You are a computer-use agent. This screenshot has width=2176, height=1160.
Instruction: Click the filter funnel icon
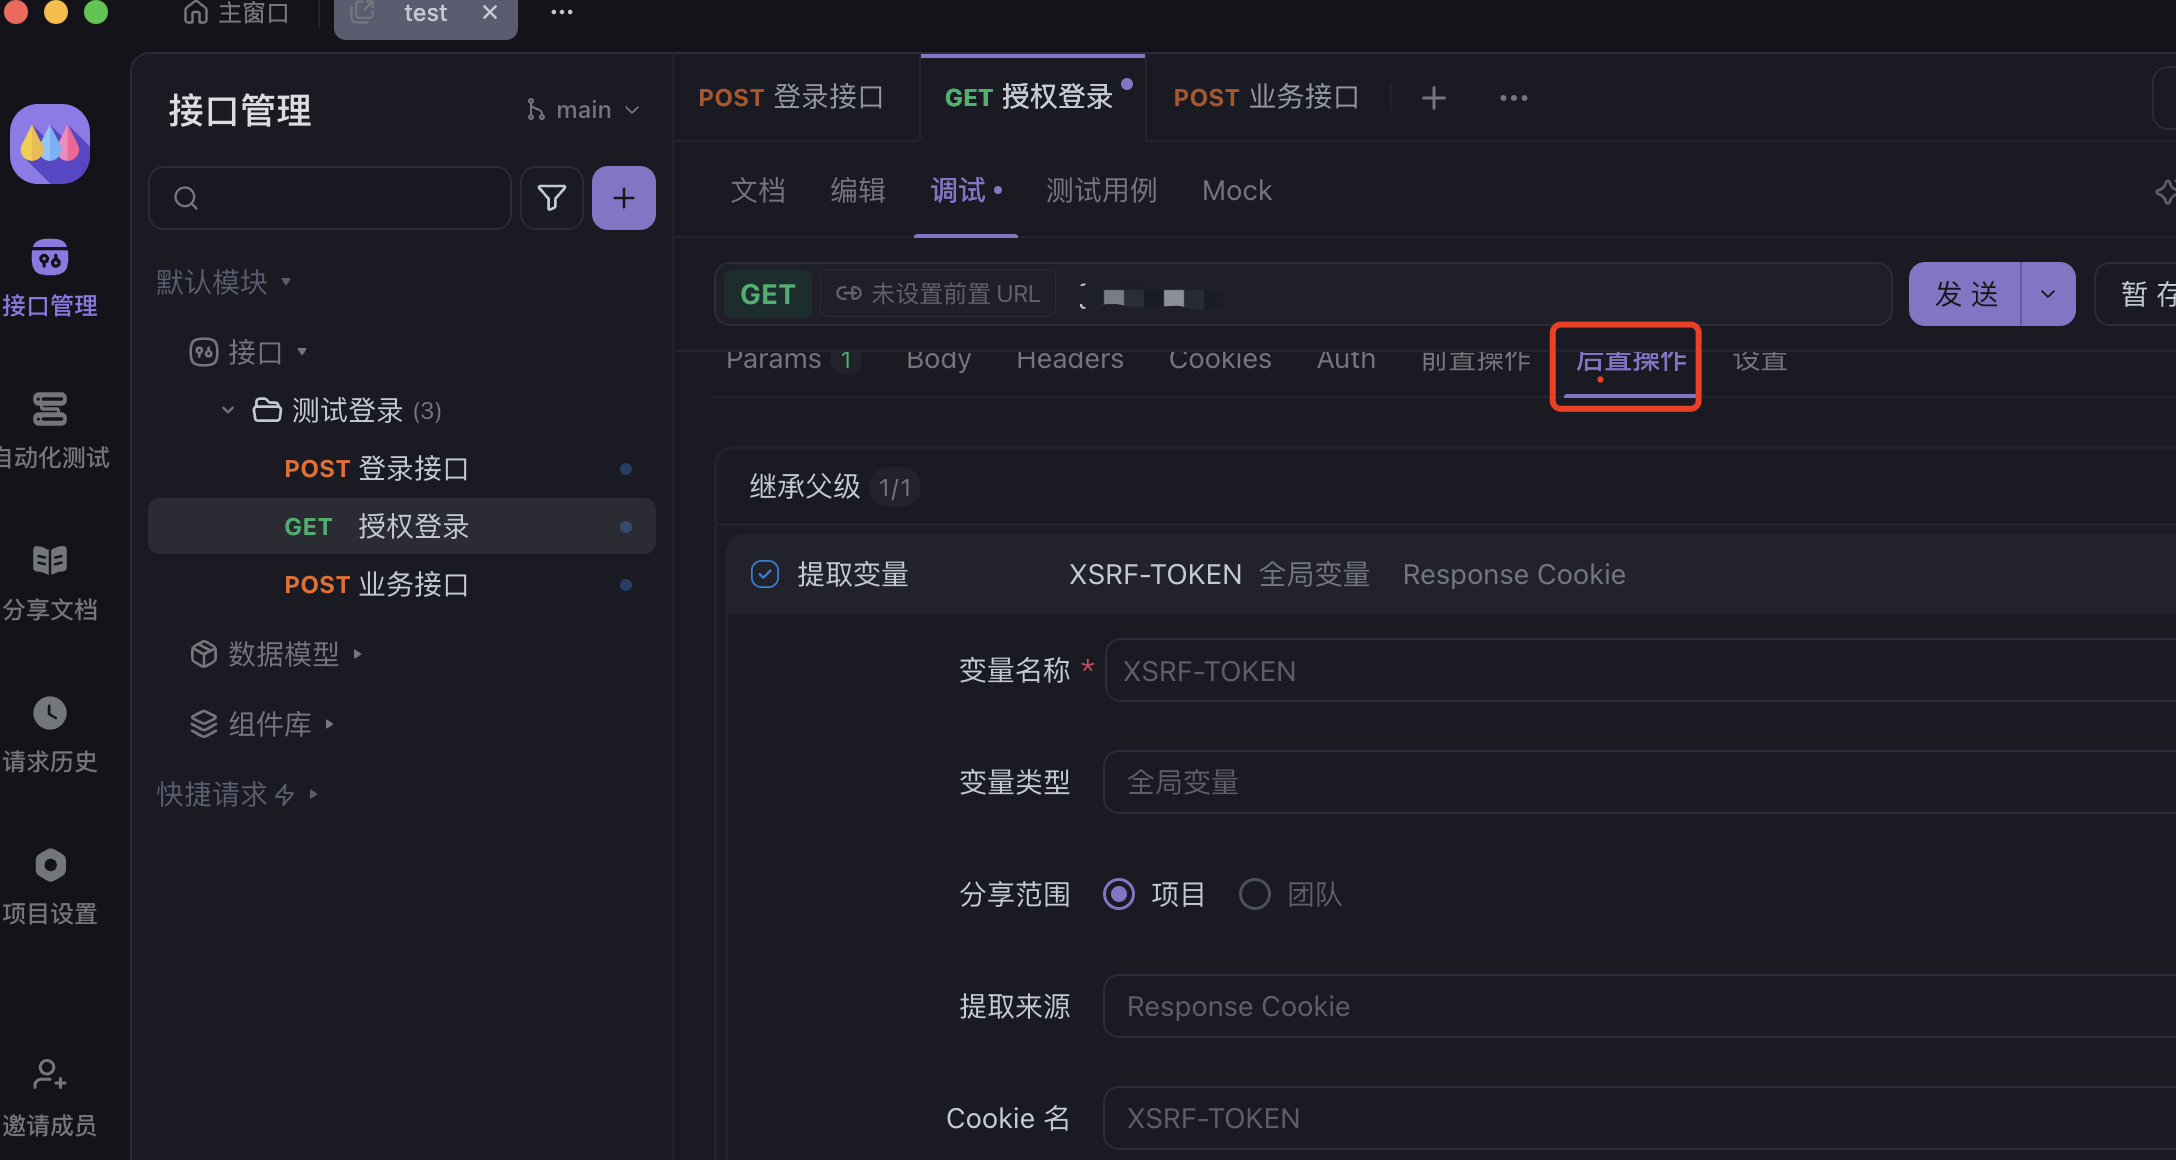(x=551, y=198)
